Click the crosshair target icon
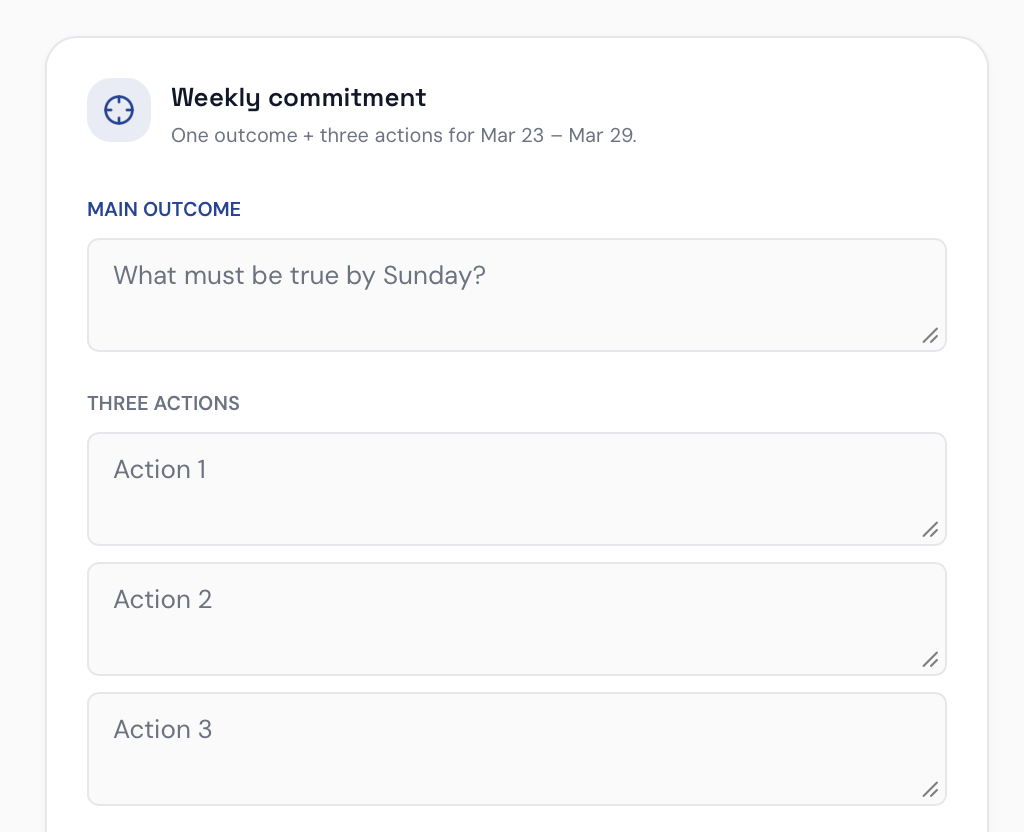Viewport: 1024px width, 832px height. 119,110
